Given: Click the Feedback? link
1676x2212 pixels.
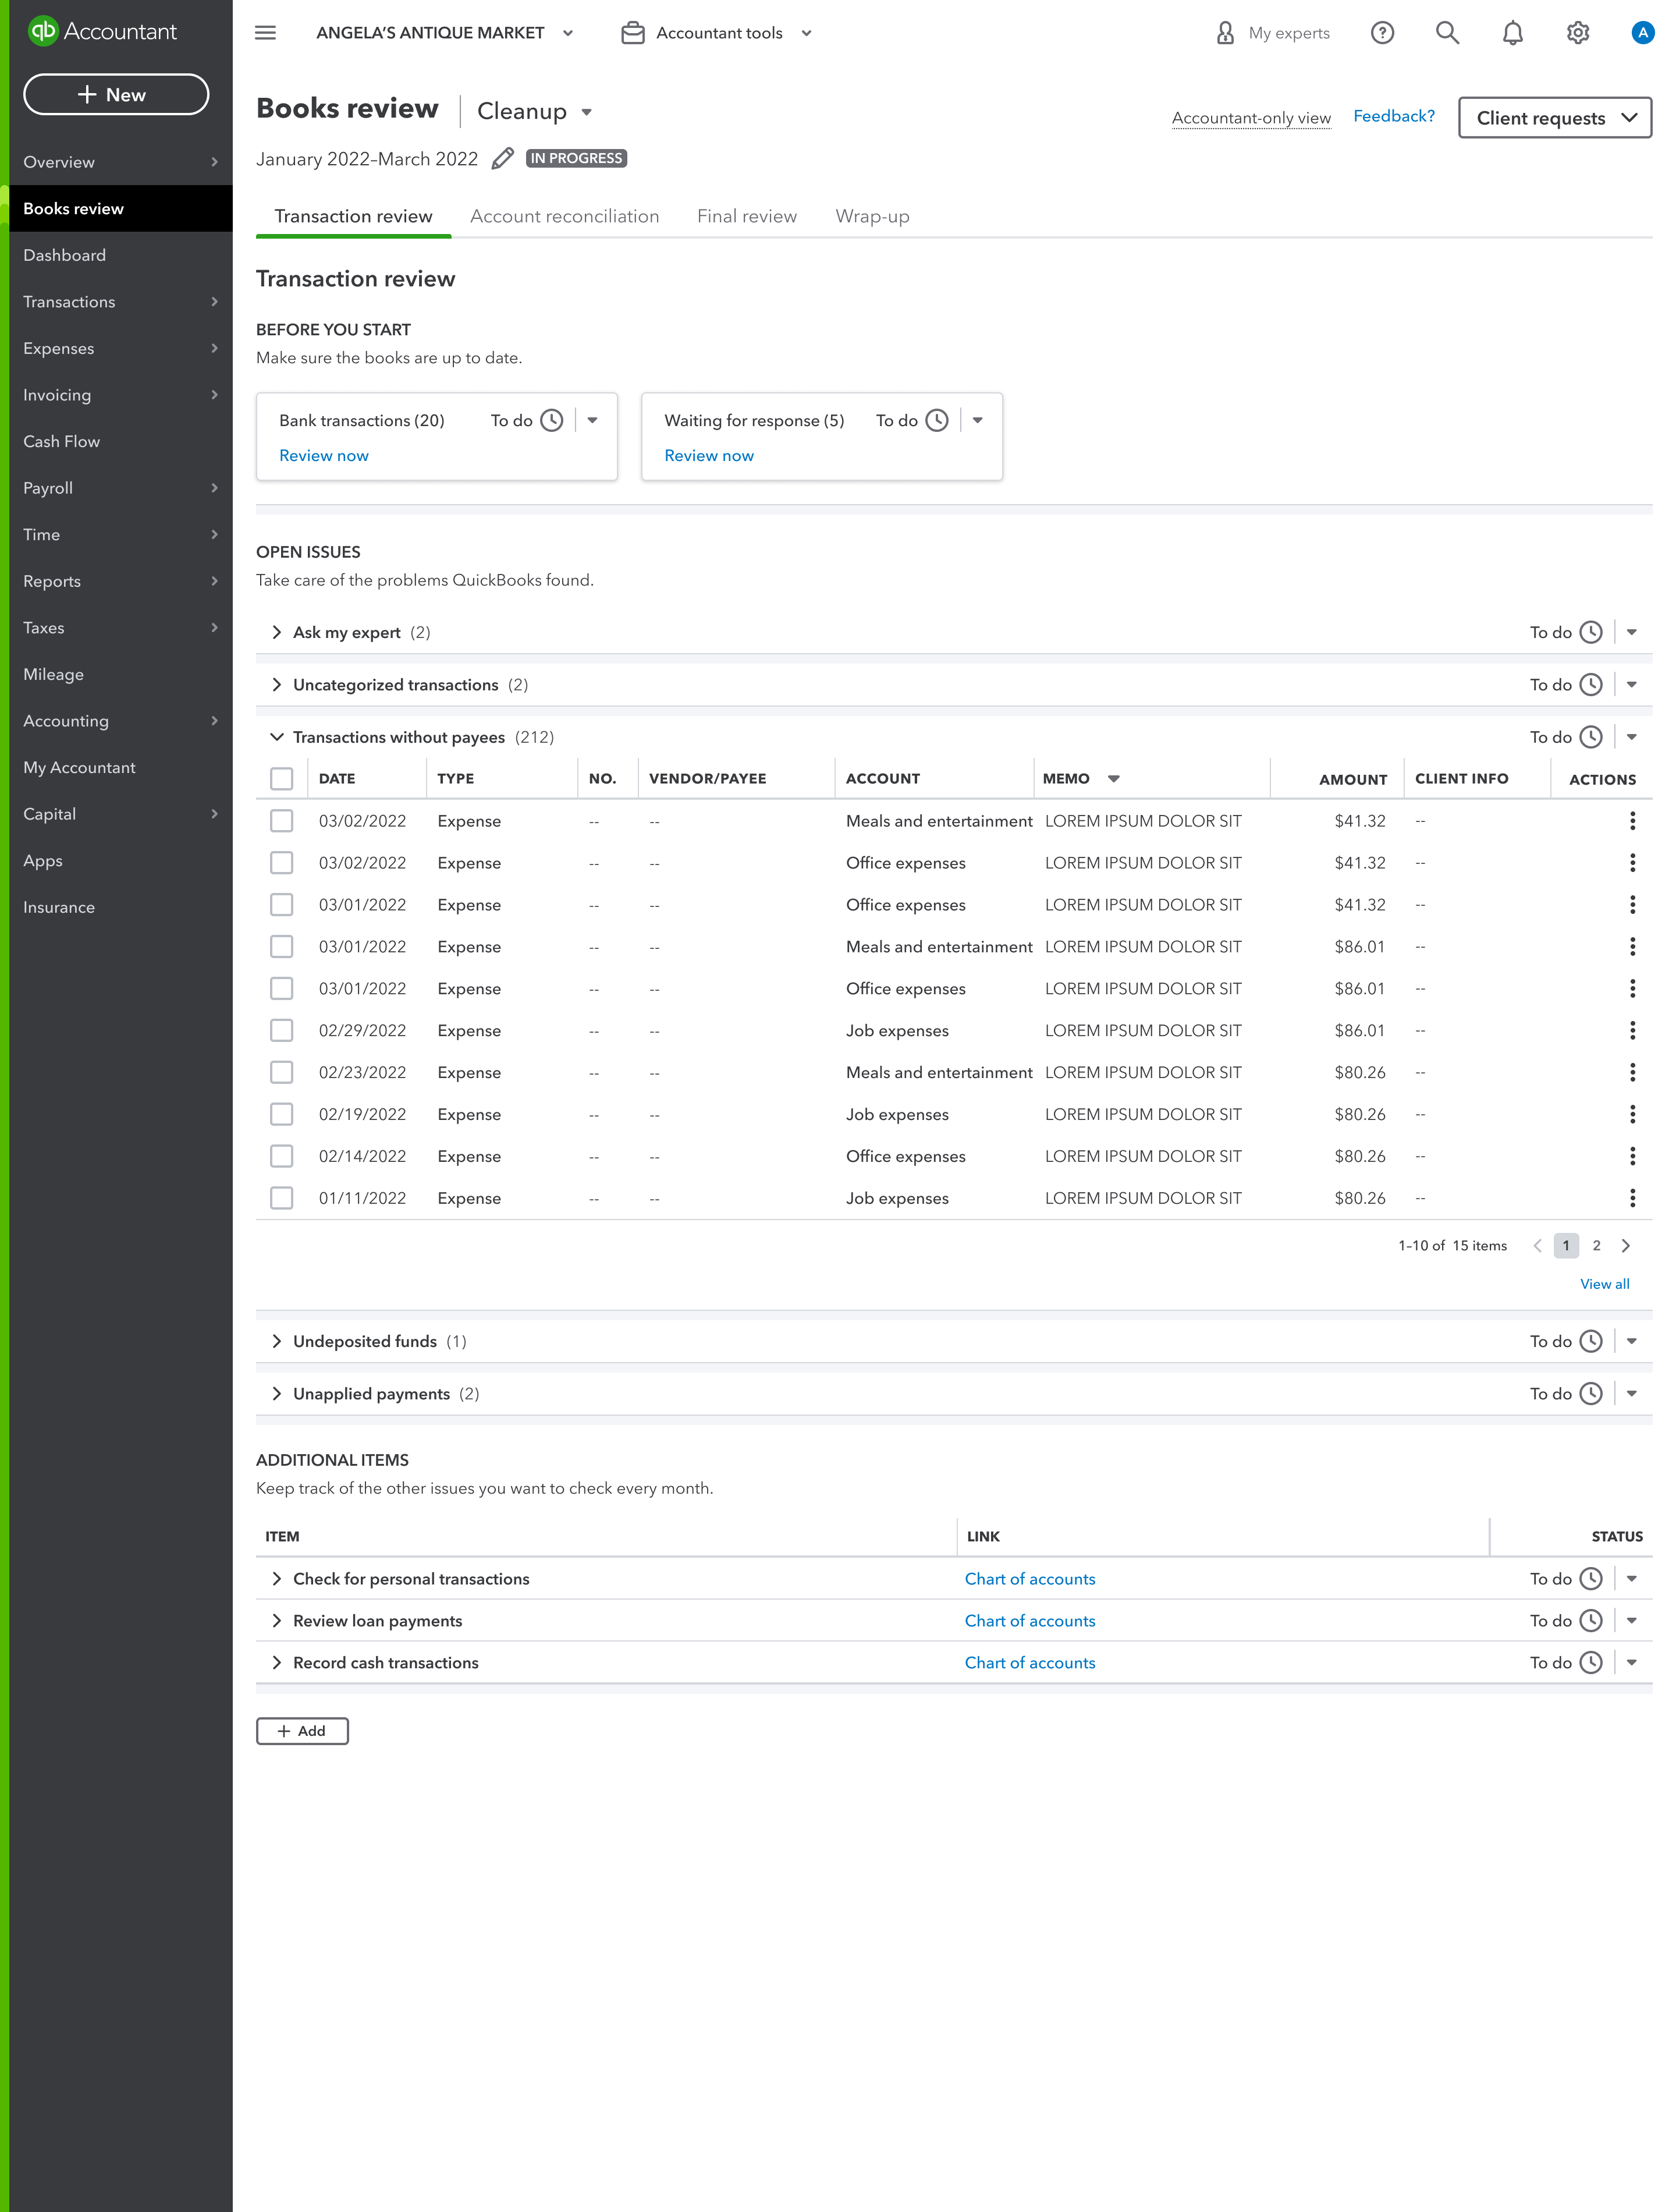Looking at the screenshot, I should pos(1394,116).
